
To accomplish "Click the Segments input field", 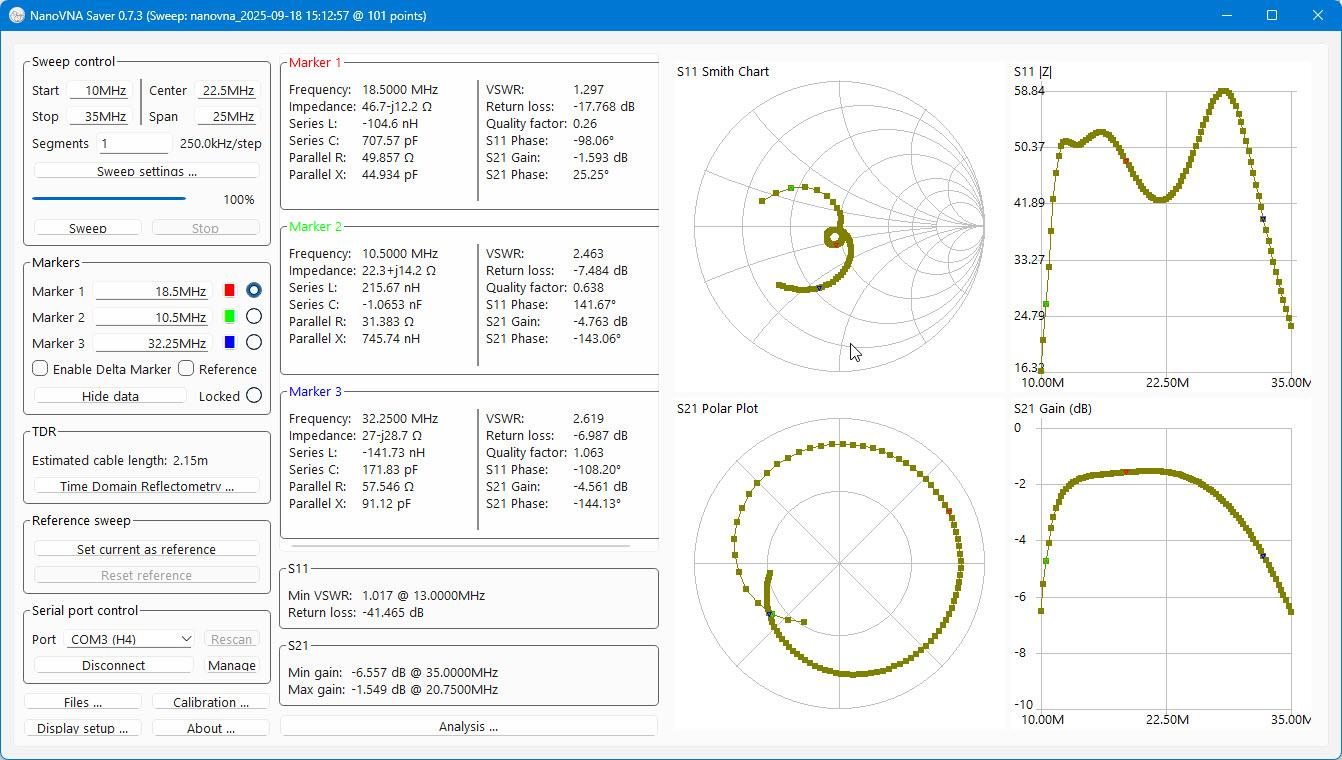I will pyautogui.click(x=133, y=143).
